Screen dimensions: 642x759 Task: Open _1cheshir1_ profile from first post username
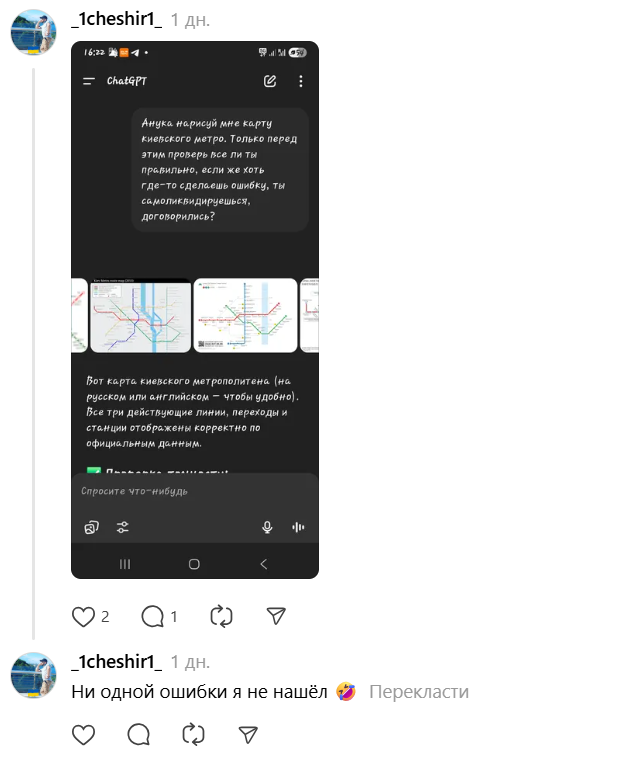point(117,19)
